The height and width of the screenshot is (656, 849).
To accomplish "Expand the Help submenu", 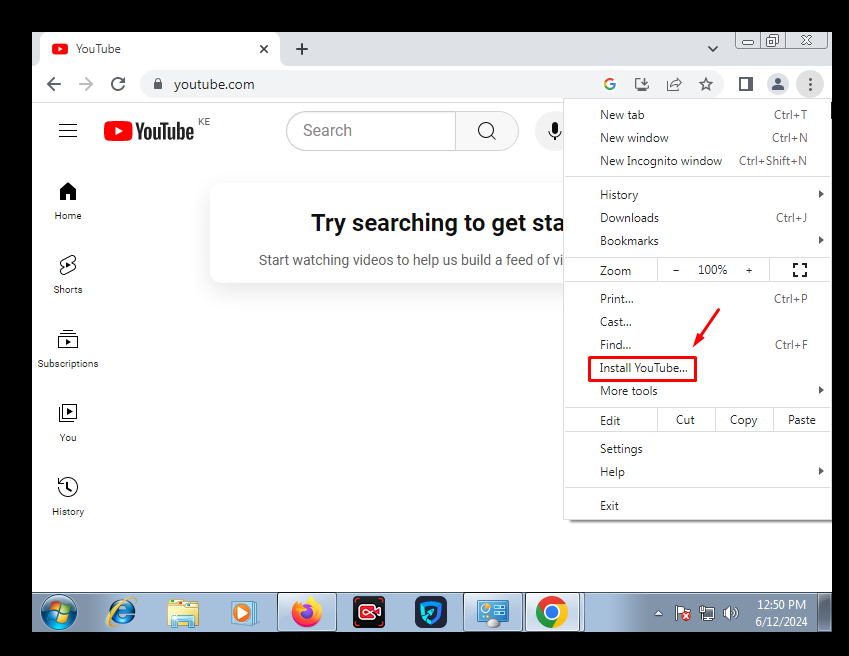I will pos(697,472).
